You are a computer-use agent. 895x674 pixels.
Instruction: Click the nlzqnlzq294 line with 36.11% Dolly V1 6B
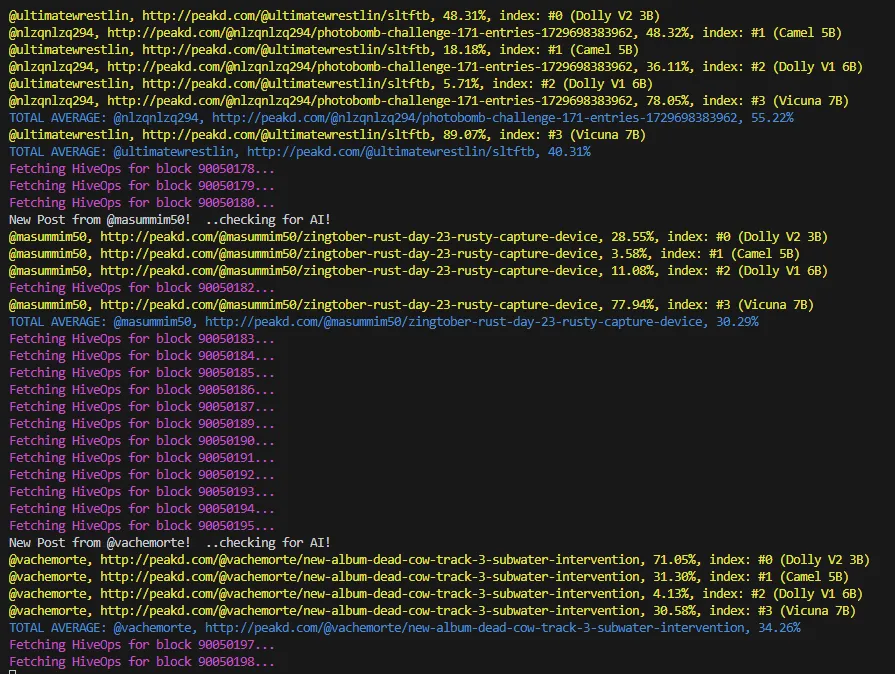pos(436,67)
